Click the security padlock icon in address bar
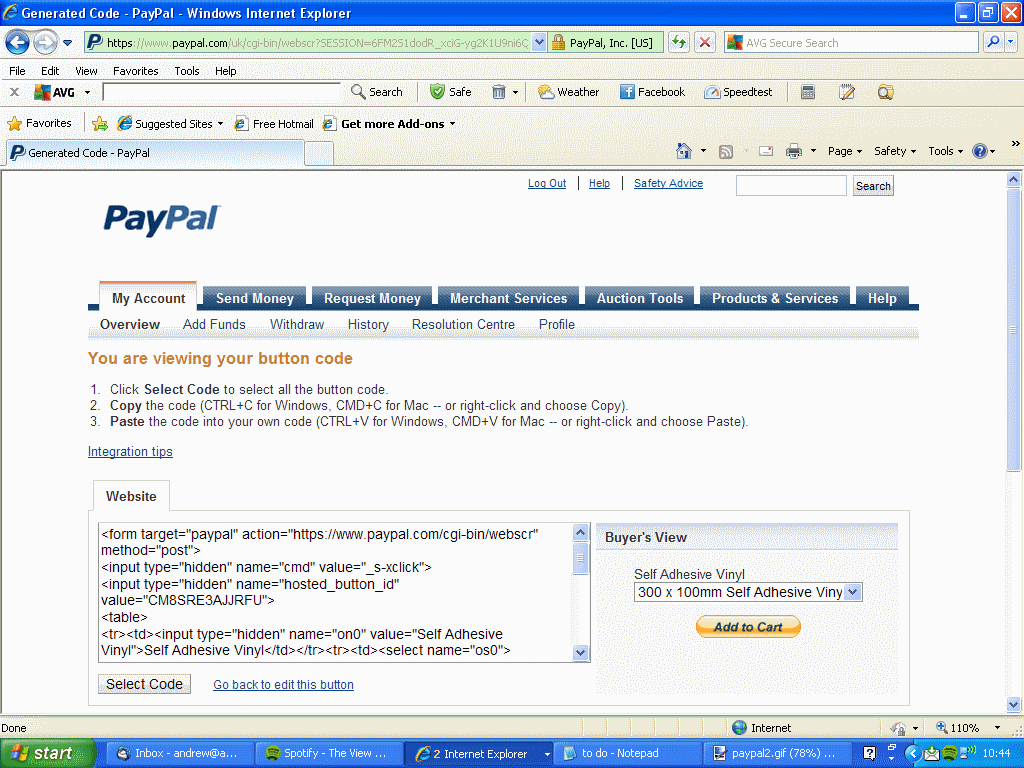1024x768 pixels. tap(558, 43)
